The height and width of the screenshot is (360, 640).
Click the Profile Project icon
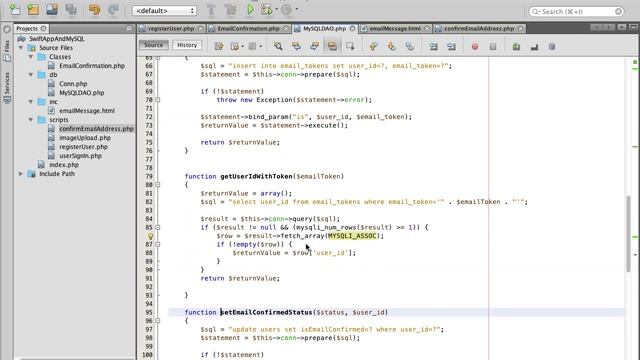pos(287,9)
